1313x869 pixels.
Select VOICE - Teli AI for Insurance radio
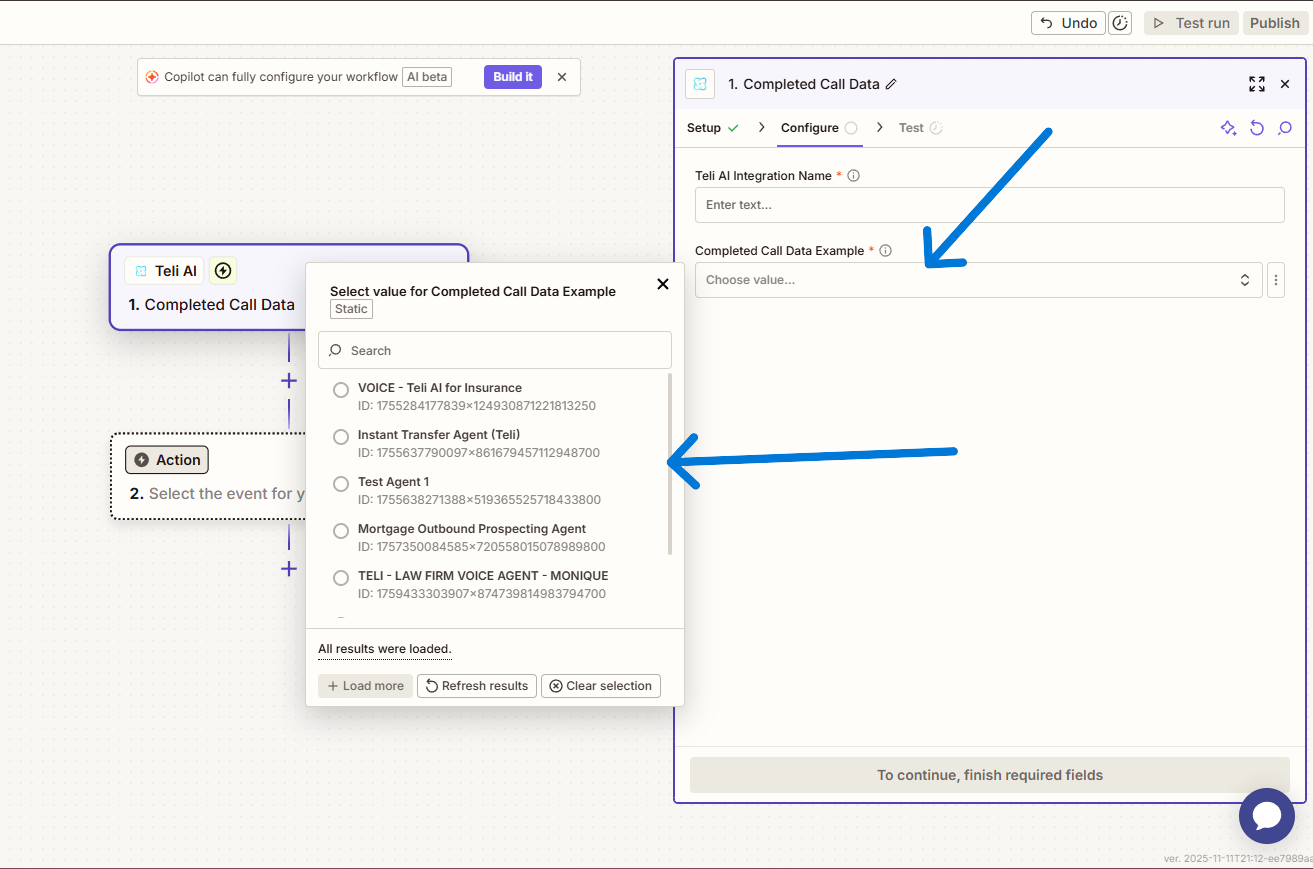click(x=341, y=390)
